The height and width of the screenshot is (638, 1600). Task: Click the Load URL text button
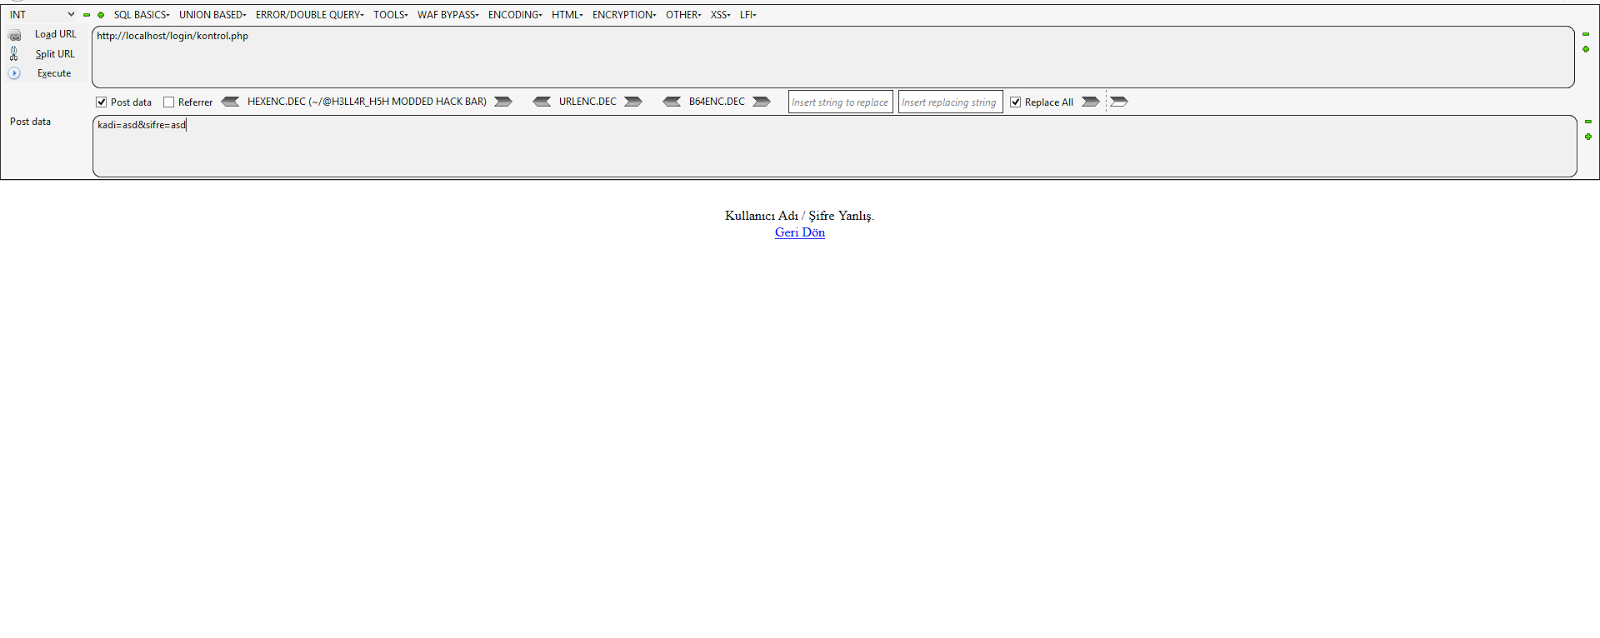click(x=56, y=35)
